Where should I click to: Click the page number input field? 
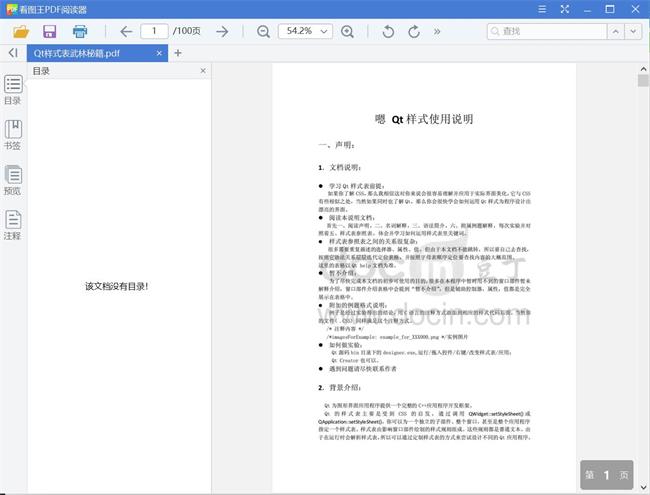[154, 31]
